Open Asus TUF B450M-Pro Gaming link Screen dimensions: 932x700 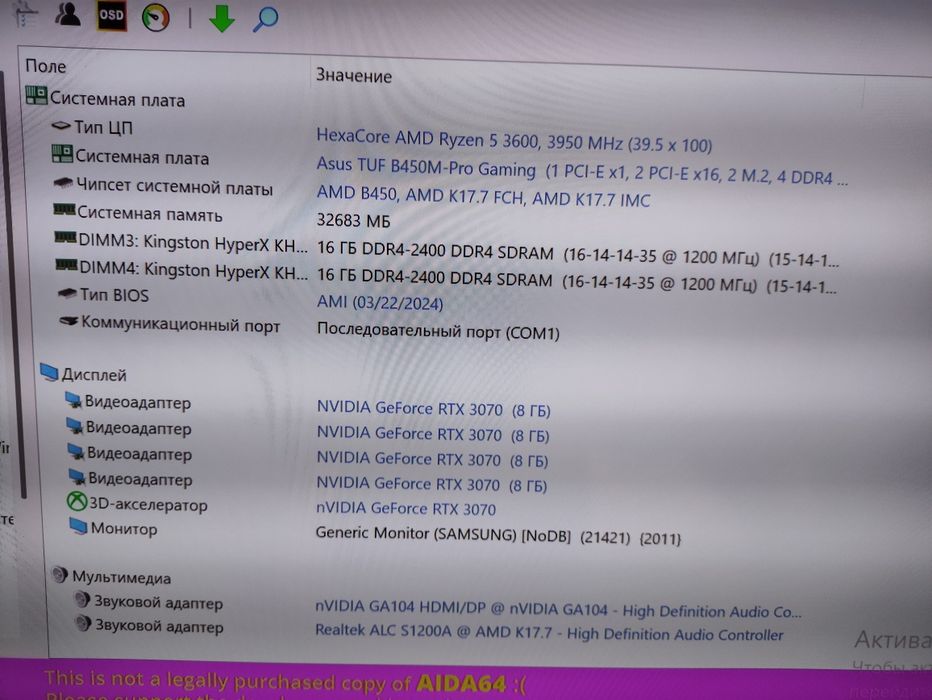click(582, 171)
